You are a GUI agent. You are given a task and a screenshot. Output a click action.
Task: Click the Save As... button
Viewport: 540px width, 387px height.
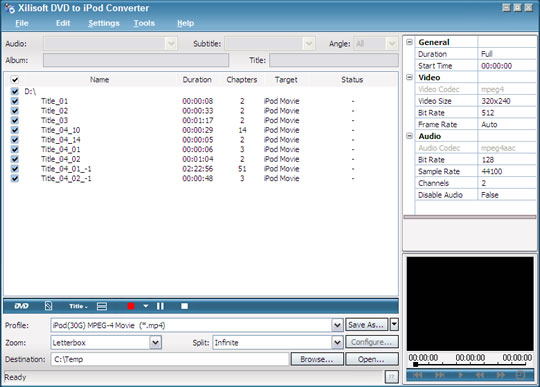pyautogui.click(x=366, y=325)
